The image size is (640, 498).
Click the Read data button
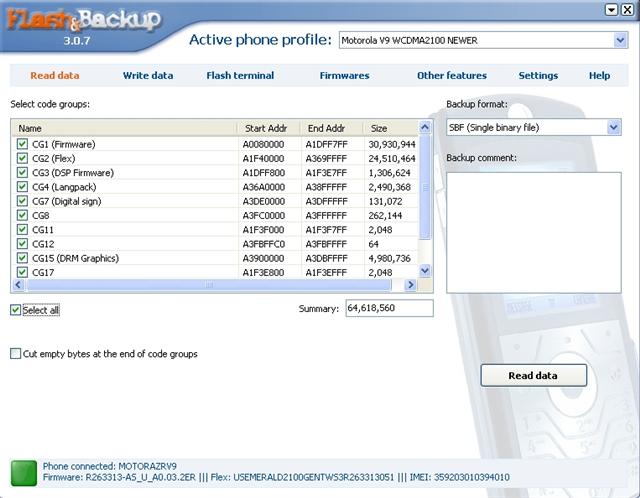click(x=532, y=375)
